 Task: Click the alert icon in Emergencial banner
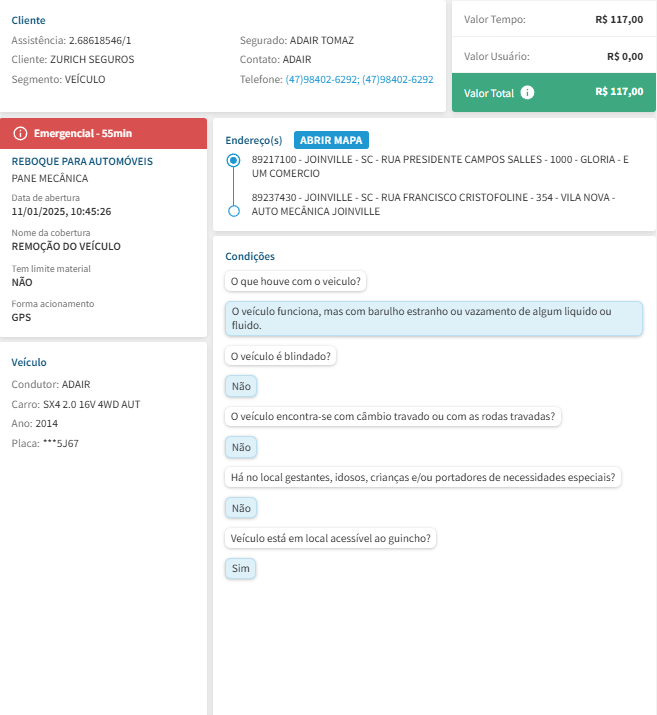[20, 133]
